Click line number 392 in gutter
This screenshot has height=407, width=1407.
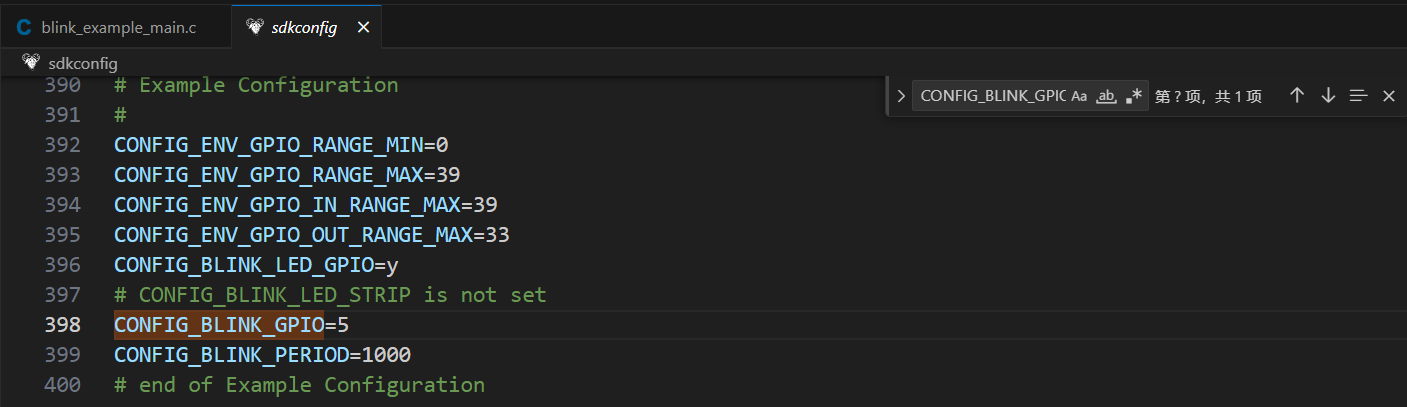pyautogui.click(x=62, y=145)
